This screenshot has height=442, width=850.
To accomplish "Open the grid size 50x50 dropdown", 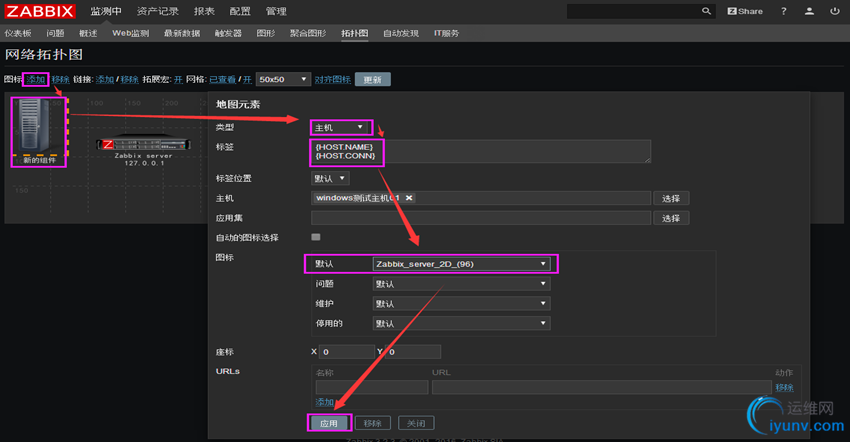I will (x=283, y=79).
